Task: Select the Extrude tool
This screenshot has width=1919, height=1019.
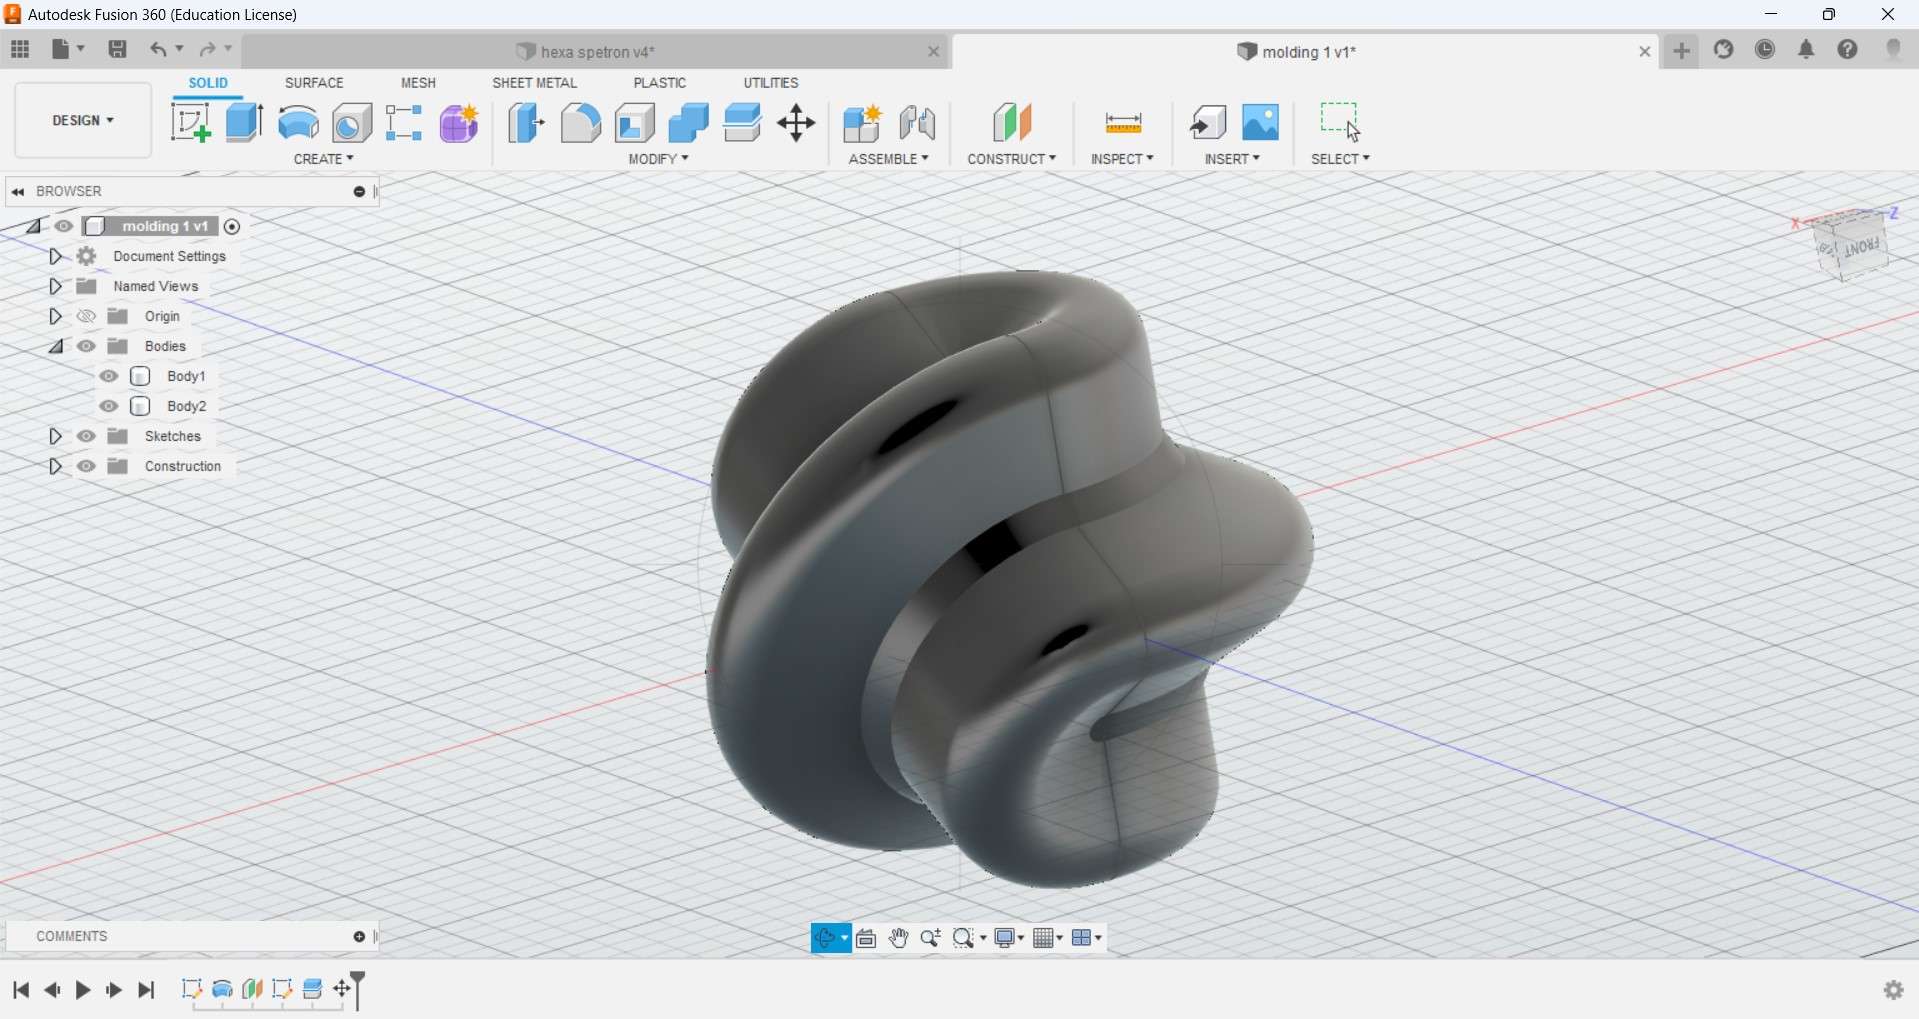Action: pyautogui.click(x=244, y=123)
